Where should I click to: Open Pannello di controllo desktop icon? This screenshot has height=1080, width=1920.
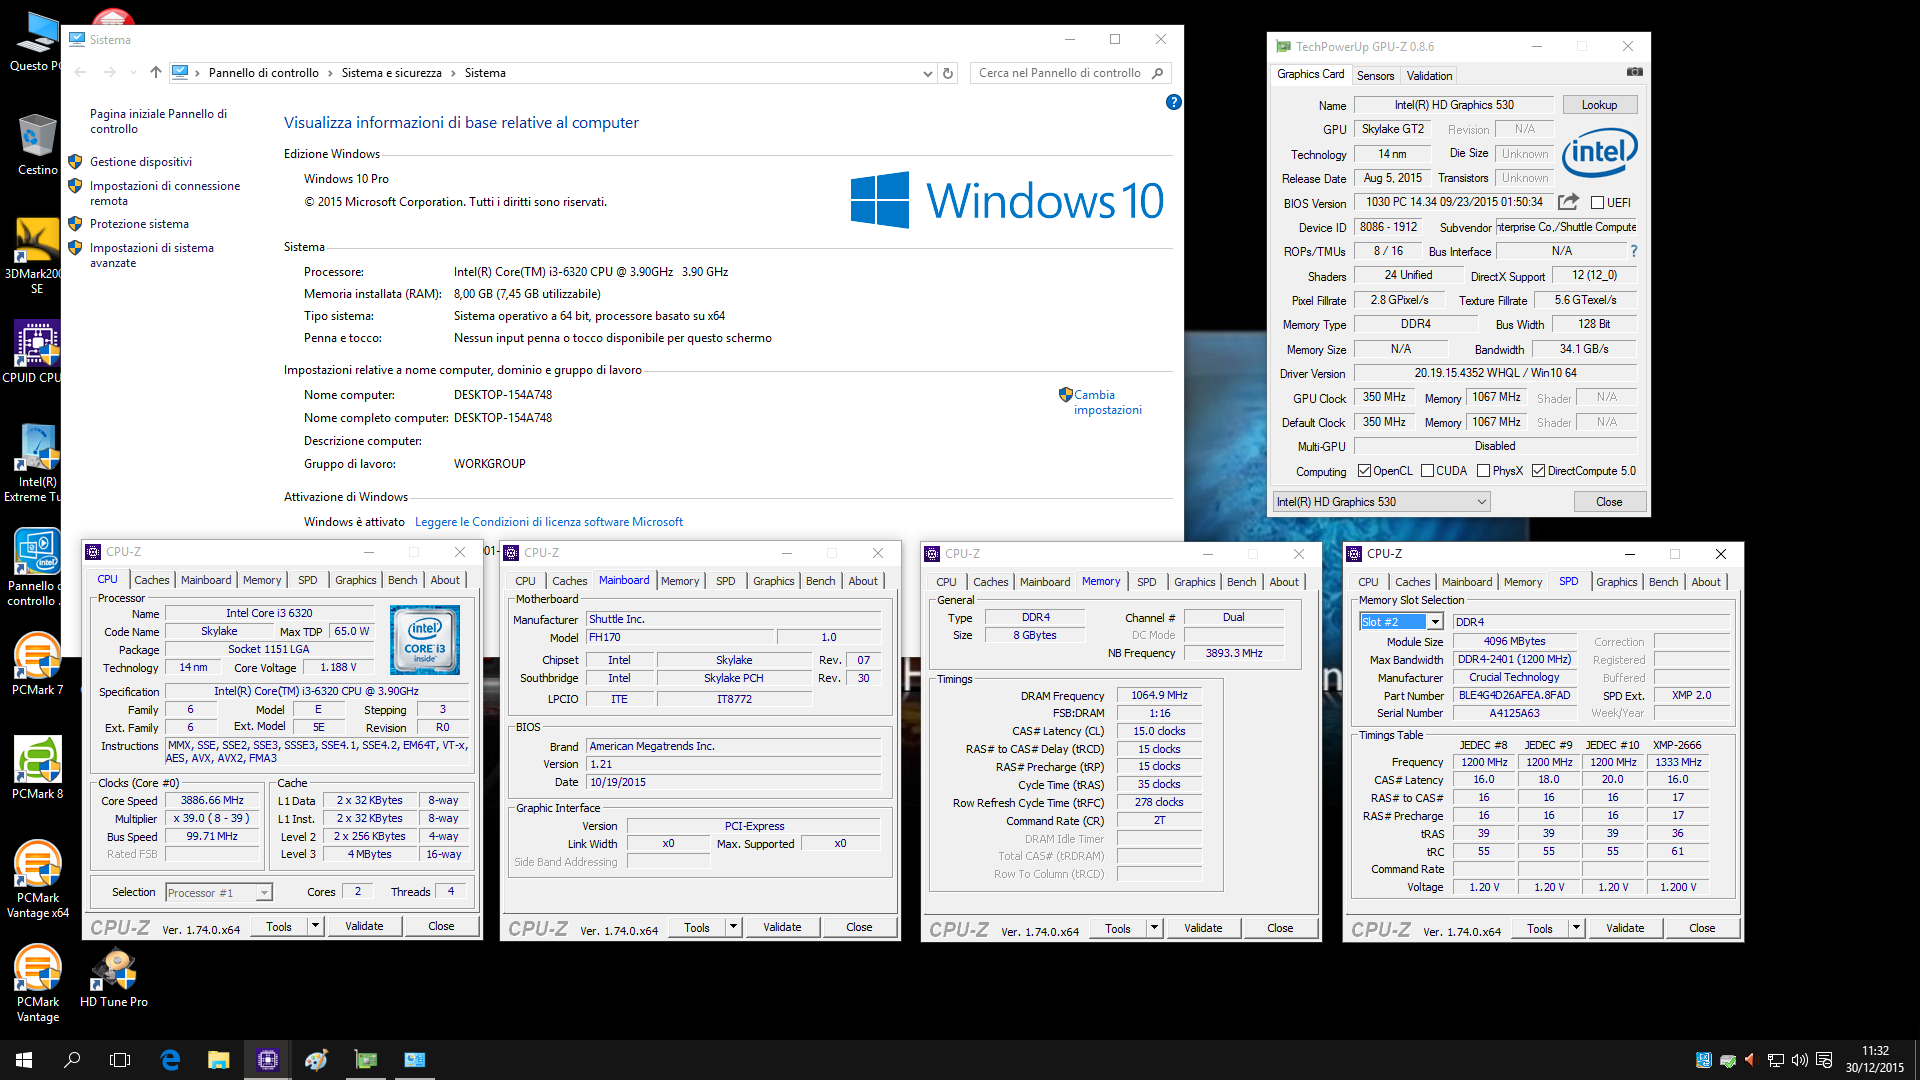click(x=36, y=567)
